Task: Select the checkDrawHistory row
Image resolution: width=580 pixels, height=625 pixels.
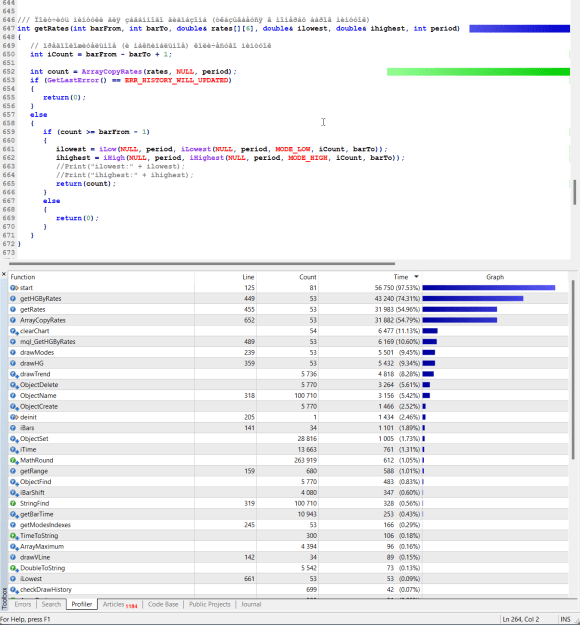Action: pyautogui.click(x=288, y=589)
